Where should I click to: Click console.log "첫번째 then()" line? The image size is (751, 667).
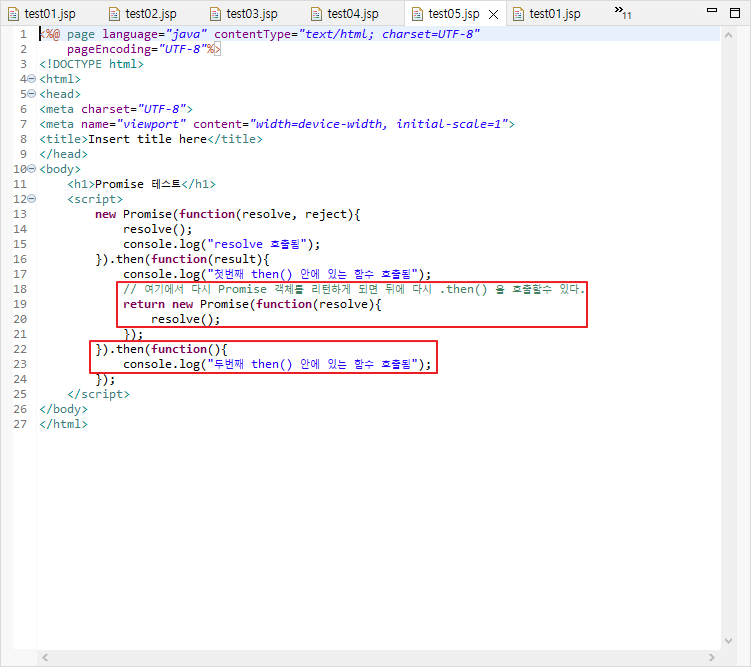277,274
